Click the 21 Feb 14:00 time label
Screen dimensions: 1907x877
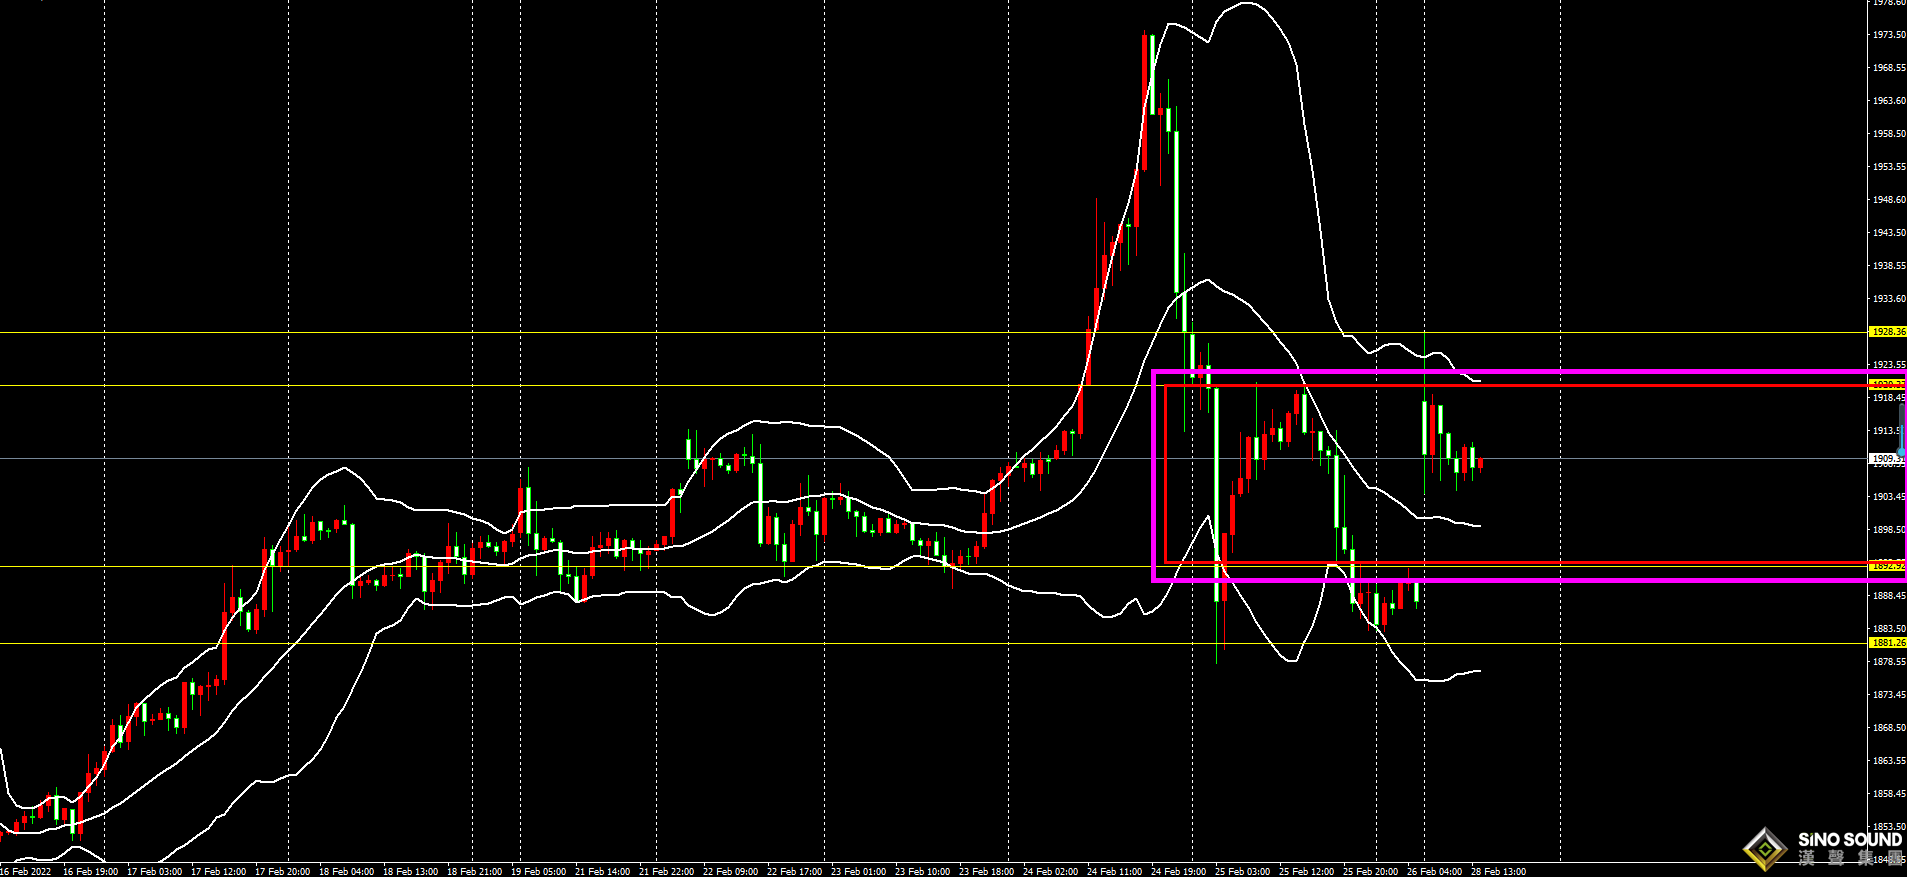[x=602, y=871]
